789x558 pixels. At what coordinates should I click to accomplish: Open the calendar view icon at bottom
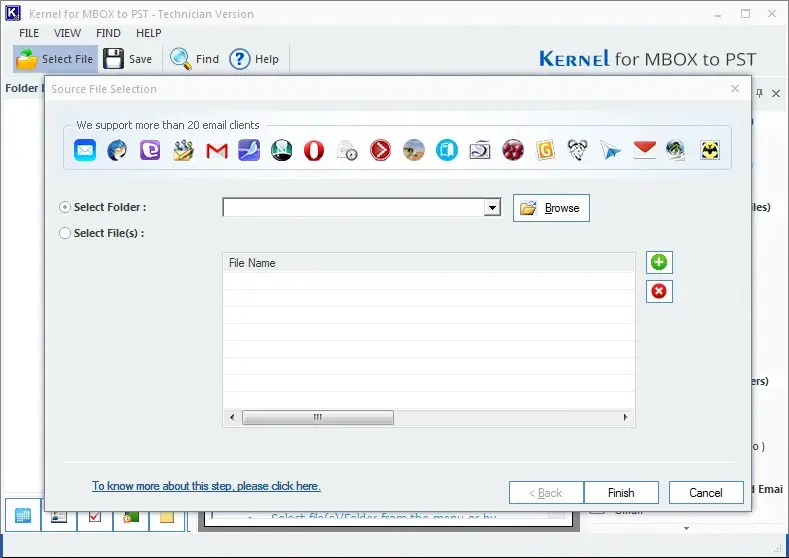coord(23,515)
